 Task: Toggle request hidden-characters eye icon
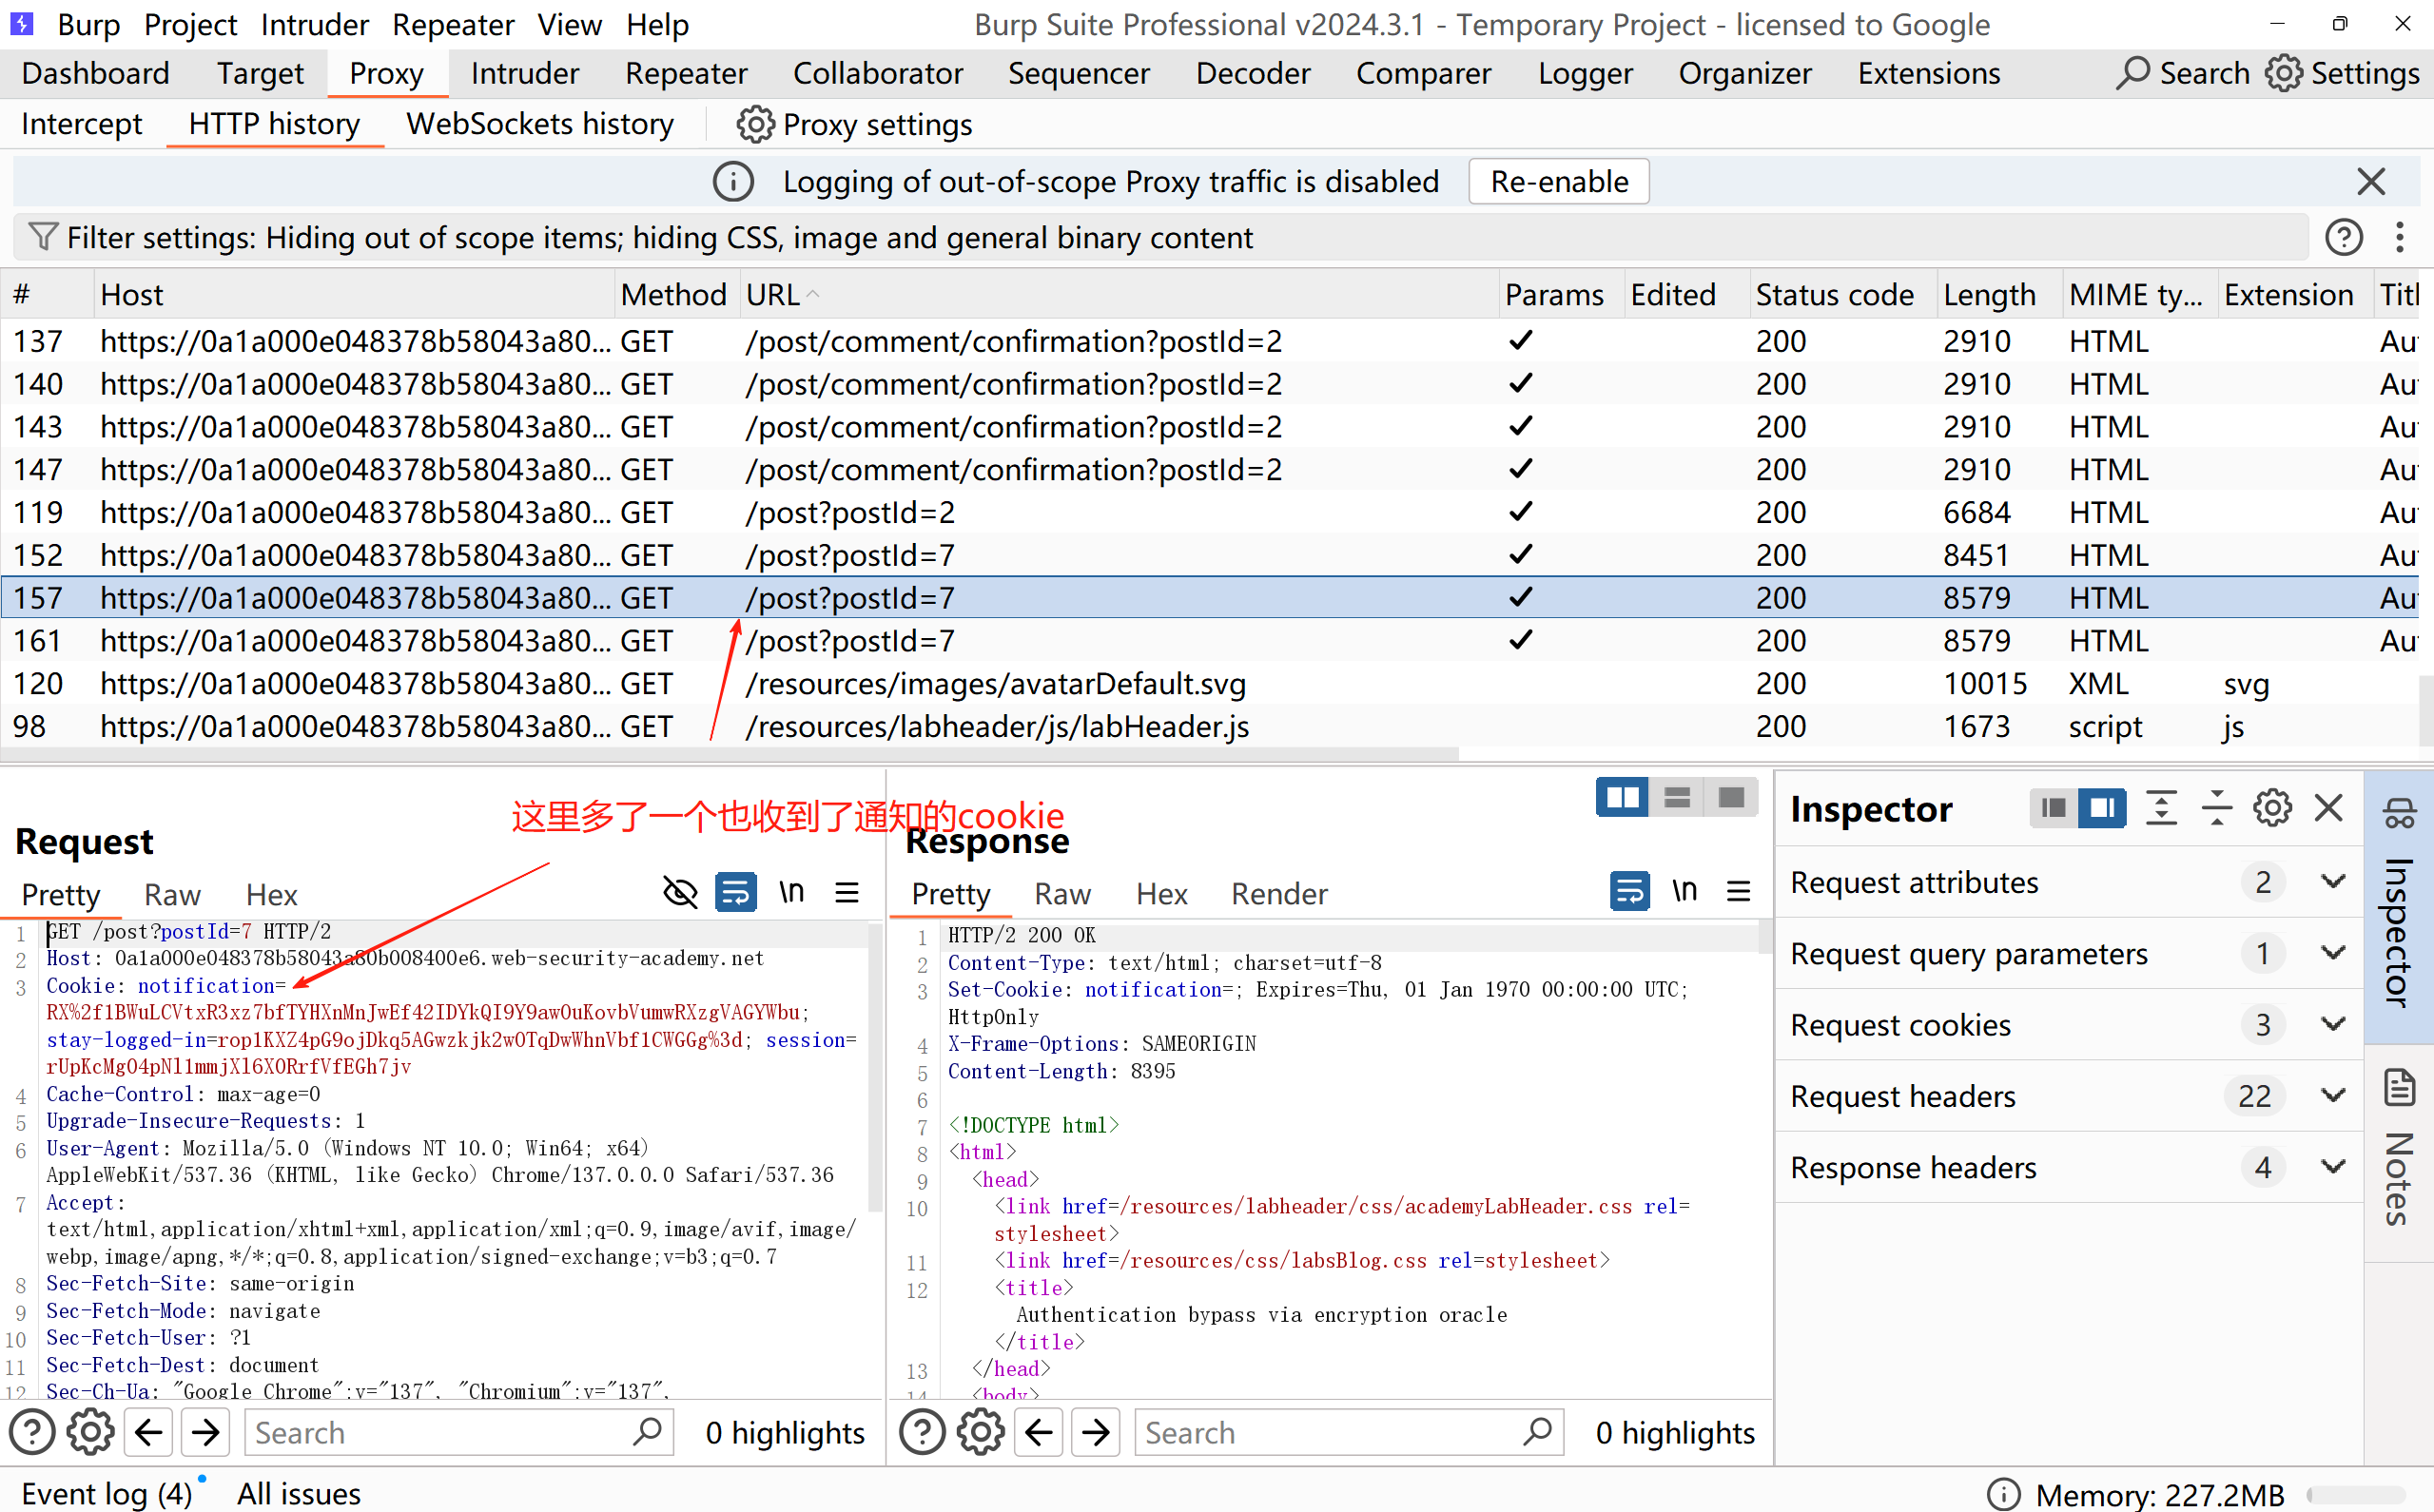coord(680,892)
